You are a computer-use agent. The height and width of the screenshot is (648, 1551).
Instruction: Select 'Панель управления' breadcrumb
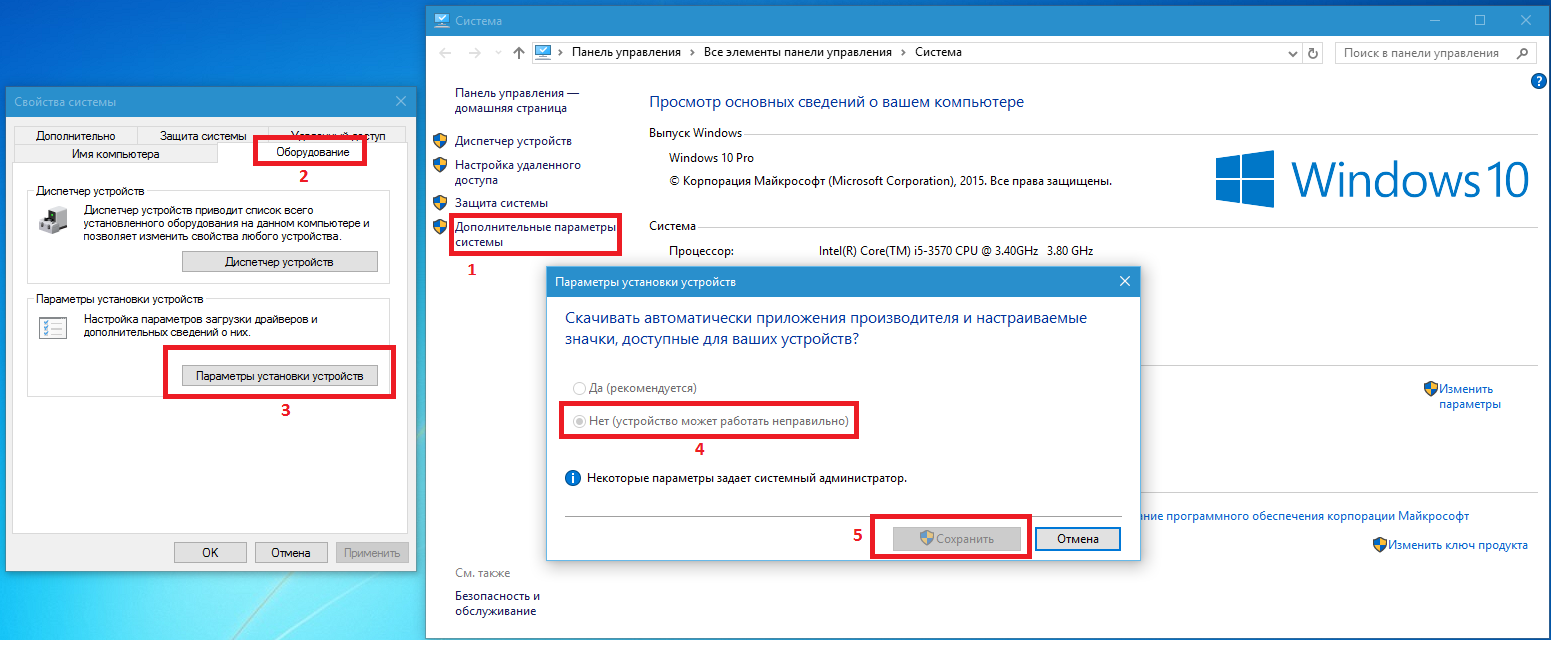coord(626,52)
